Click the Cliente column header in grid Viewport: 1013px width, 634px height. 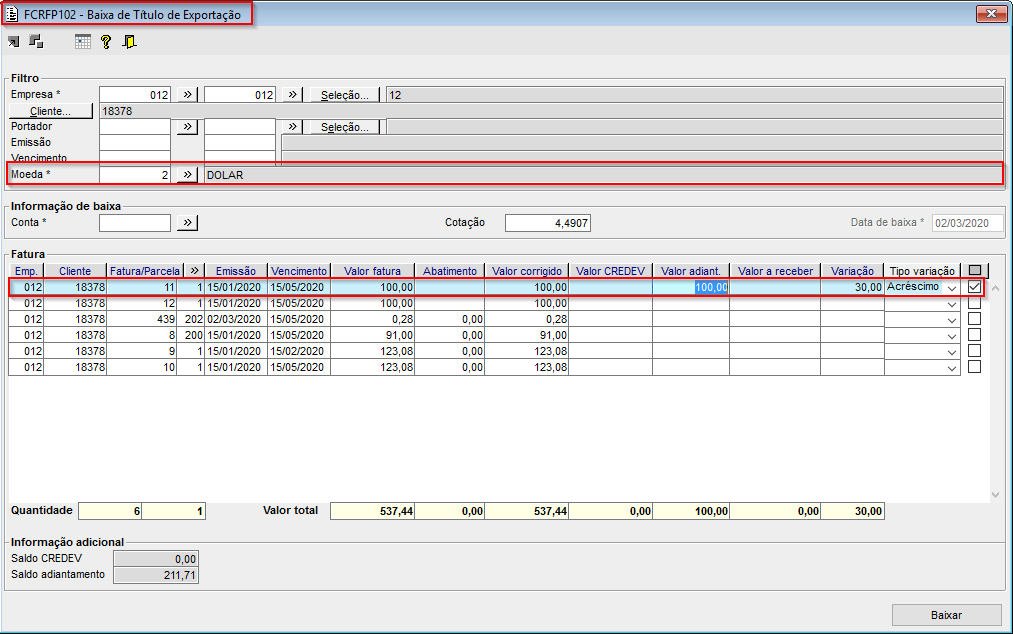click(75, 271)
